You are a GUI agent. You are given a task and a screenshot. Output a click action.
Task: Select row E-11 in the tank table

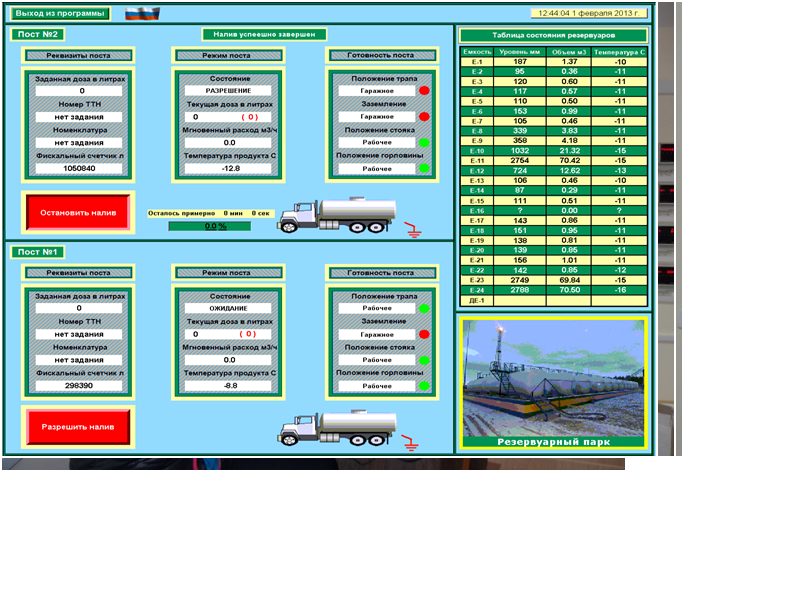click(554, 160)
